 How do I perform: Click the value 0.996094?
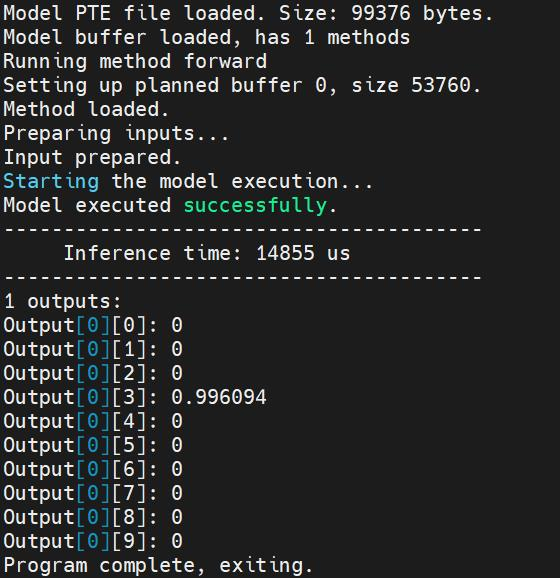[219, 397]
